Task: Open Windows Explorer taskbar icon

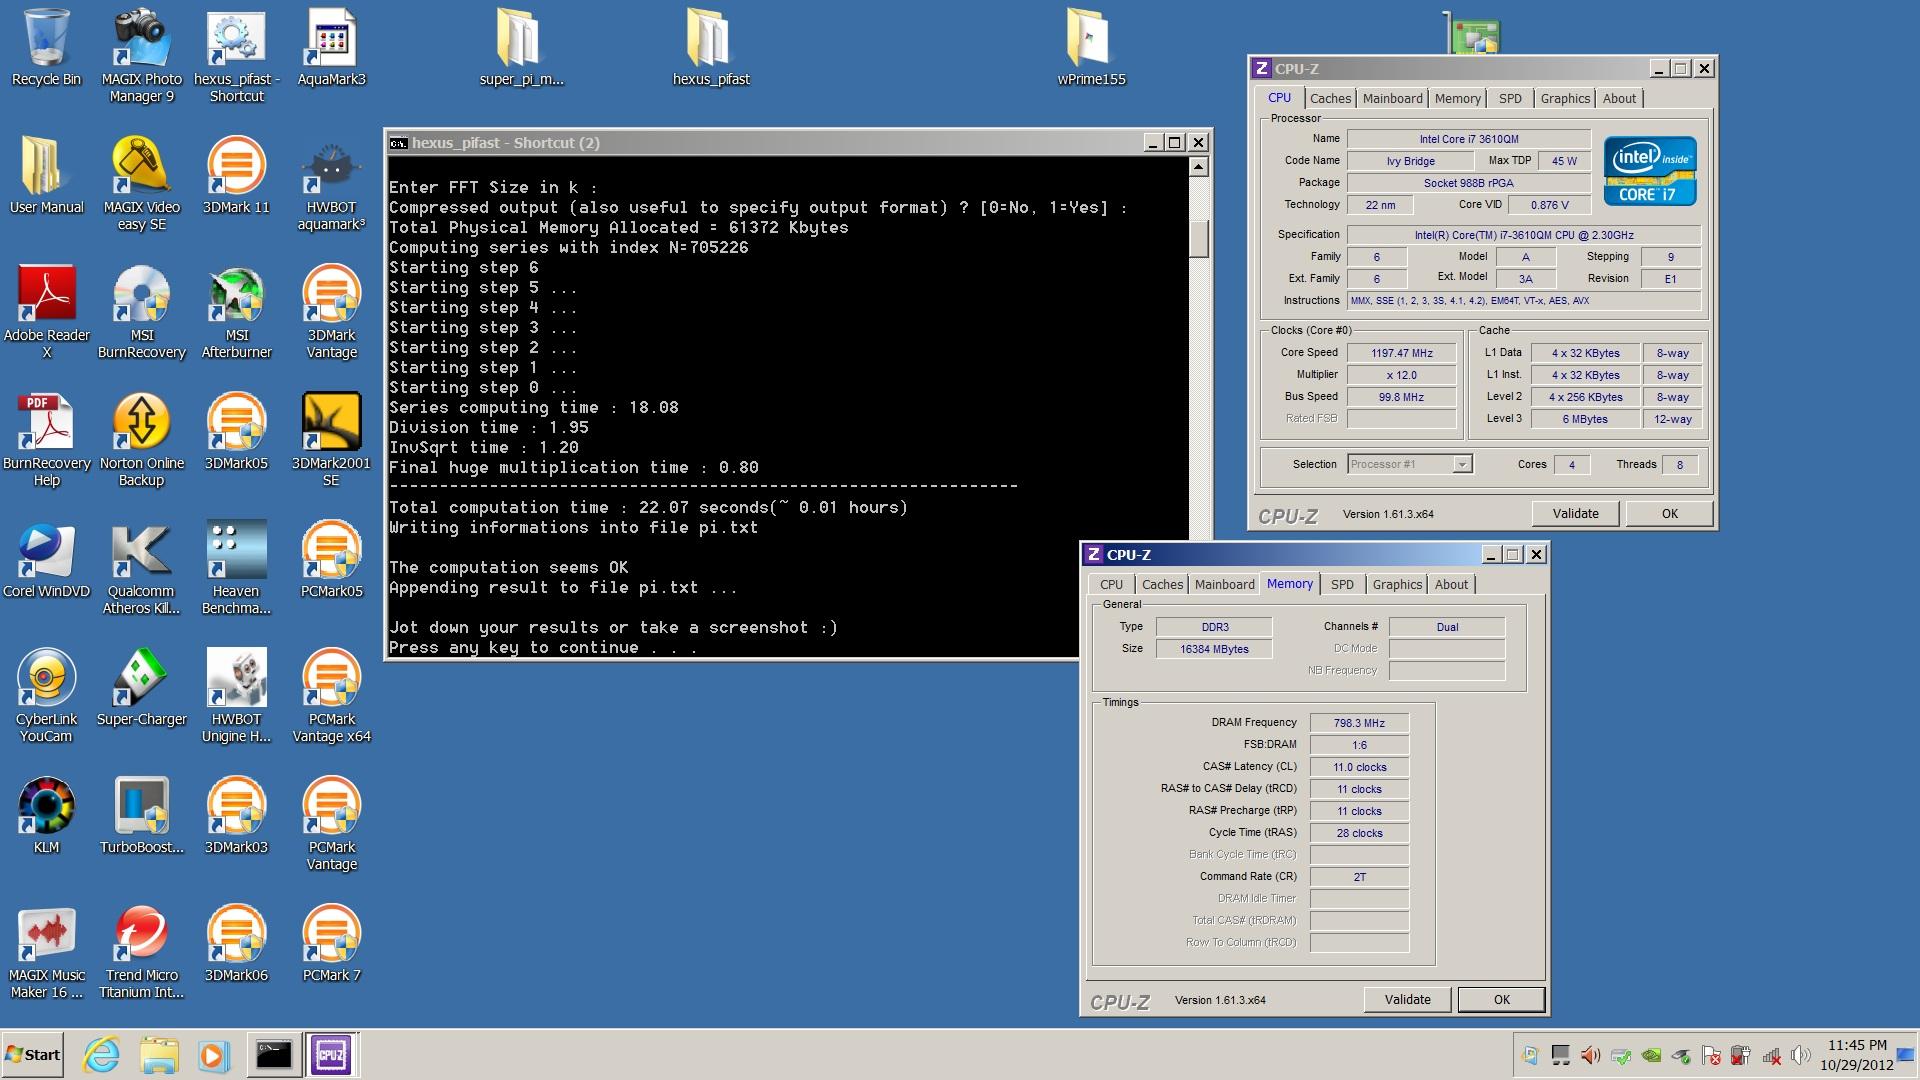Action: [x=159, y=1055]
